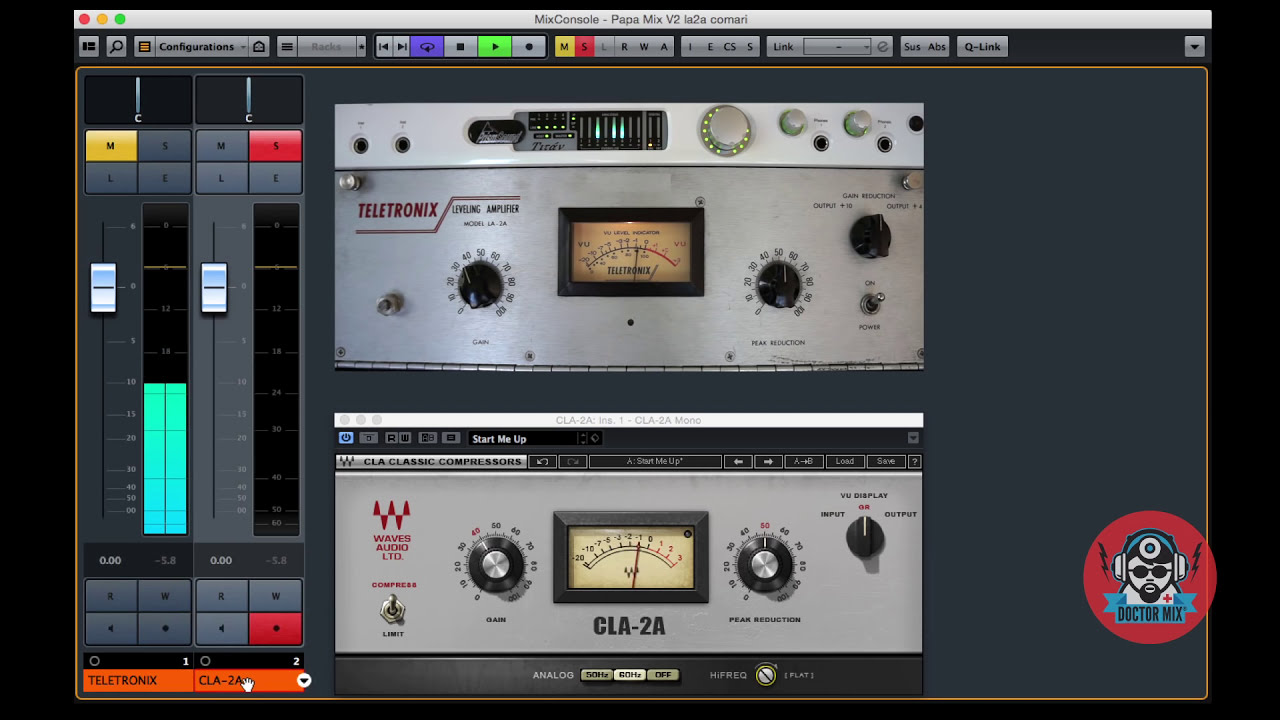The width and height of the screenshot is (1280, 720).
Task: Click the Waves undo arrow
Action: (x=541, y=461)
